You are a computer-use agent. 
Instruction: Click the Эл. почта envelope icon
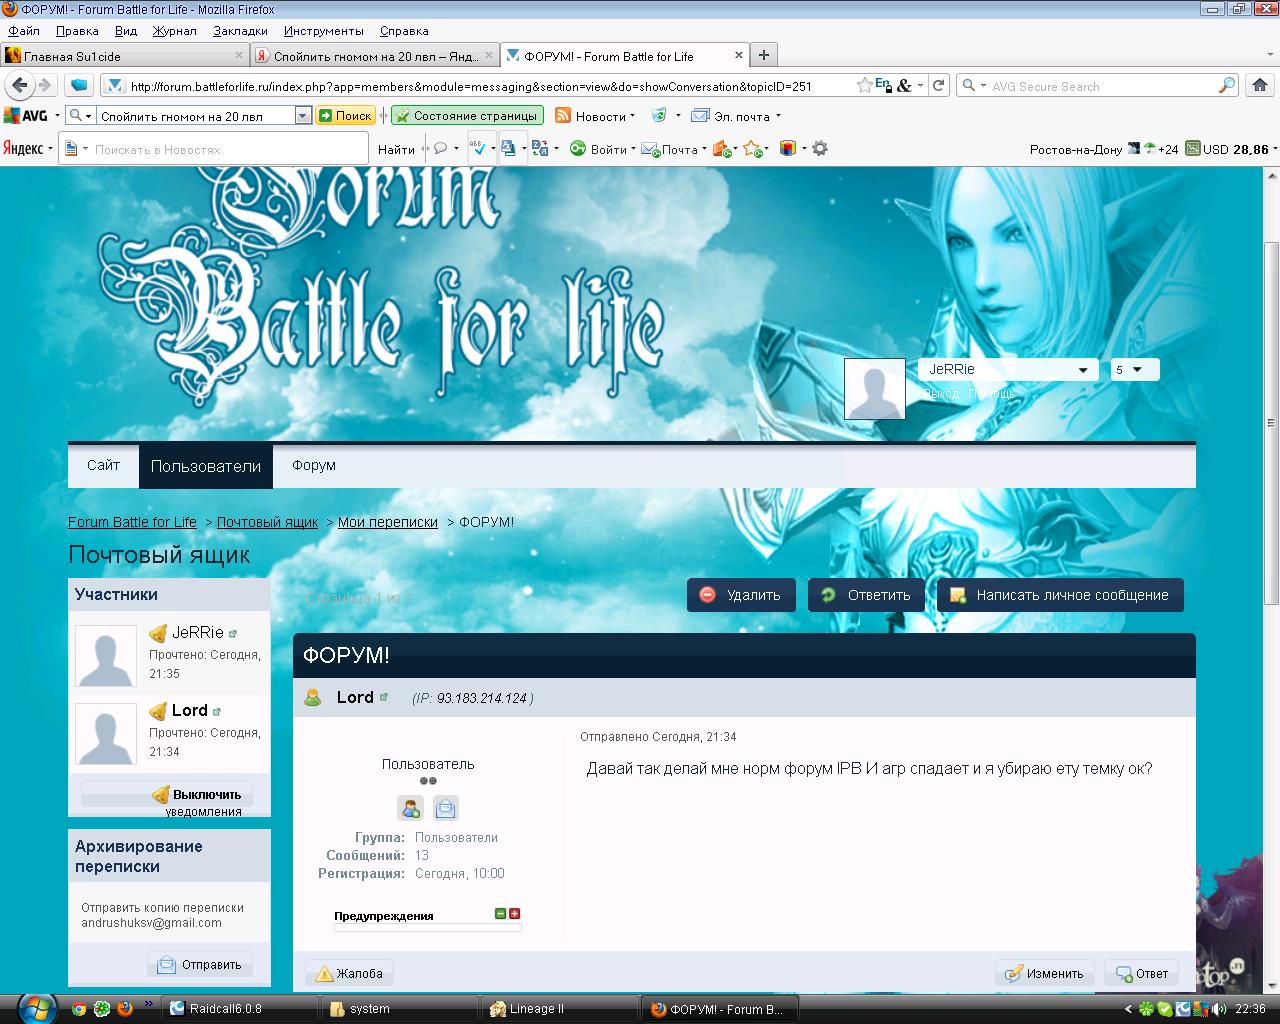(700, 116)
